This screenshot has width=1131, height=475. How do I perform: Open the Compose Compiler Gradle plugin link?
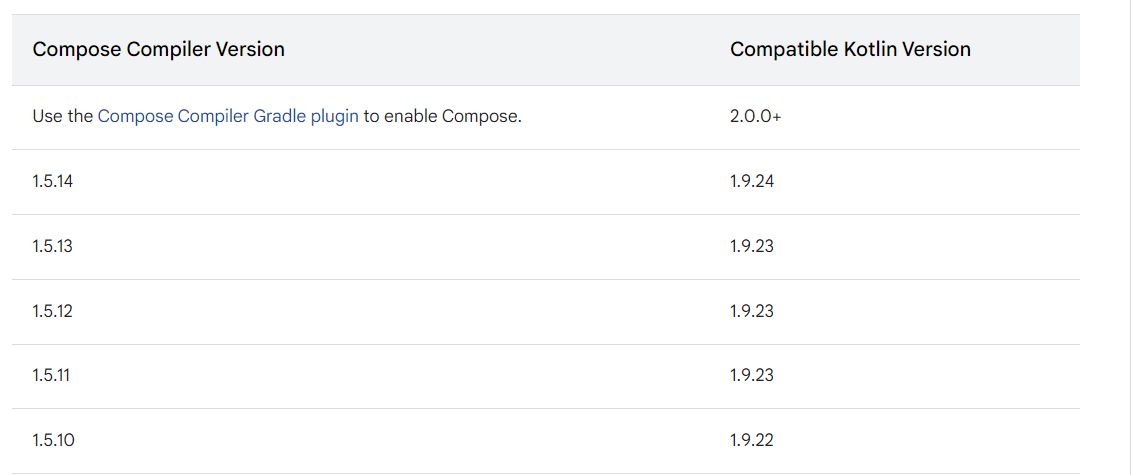tap(227, 116)
